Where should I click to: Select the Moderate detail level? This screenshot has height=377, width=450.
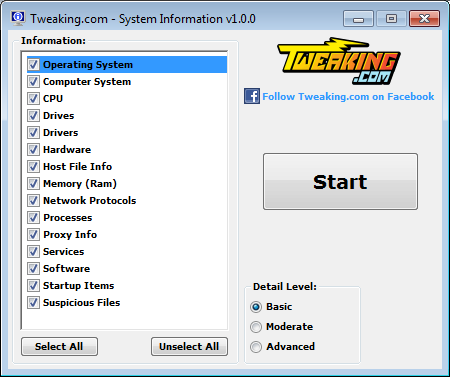pyautogui.click(x=256, y=327)
